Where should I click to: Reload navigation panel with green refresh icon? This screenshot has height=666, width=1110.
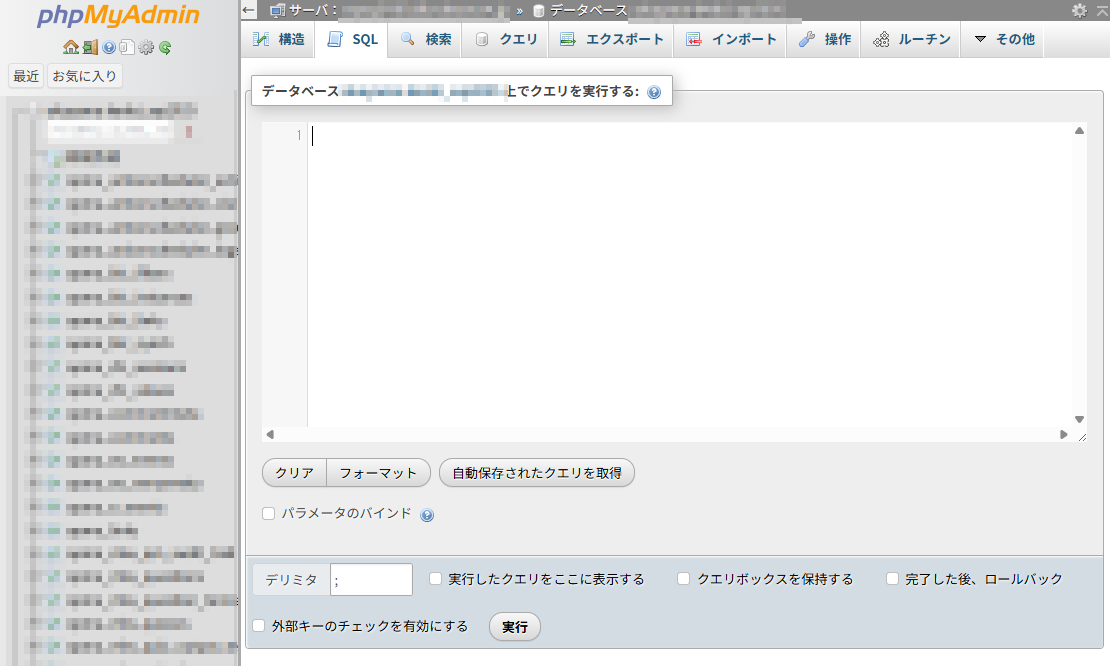[165, 47]
